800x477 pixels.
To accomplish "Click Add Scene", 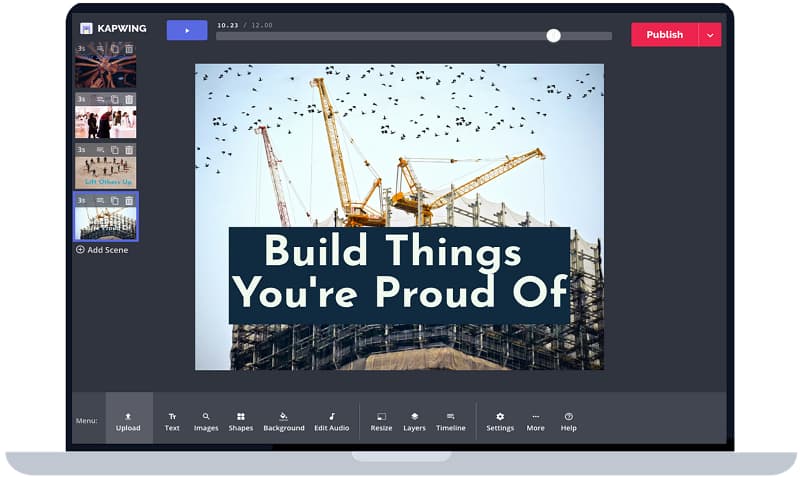I will 102,250.
